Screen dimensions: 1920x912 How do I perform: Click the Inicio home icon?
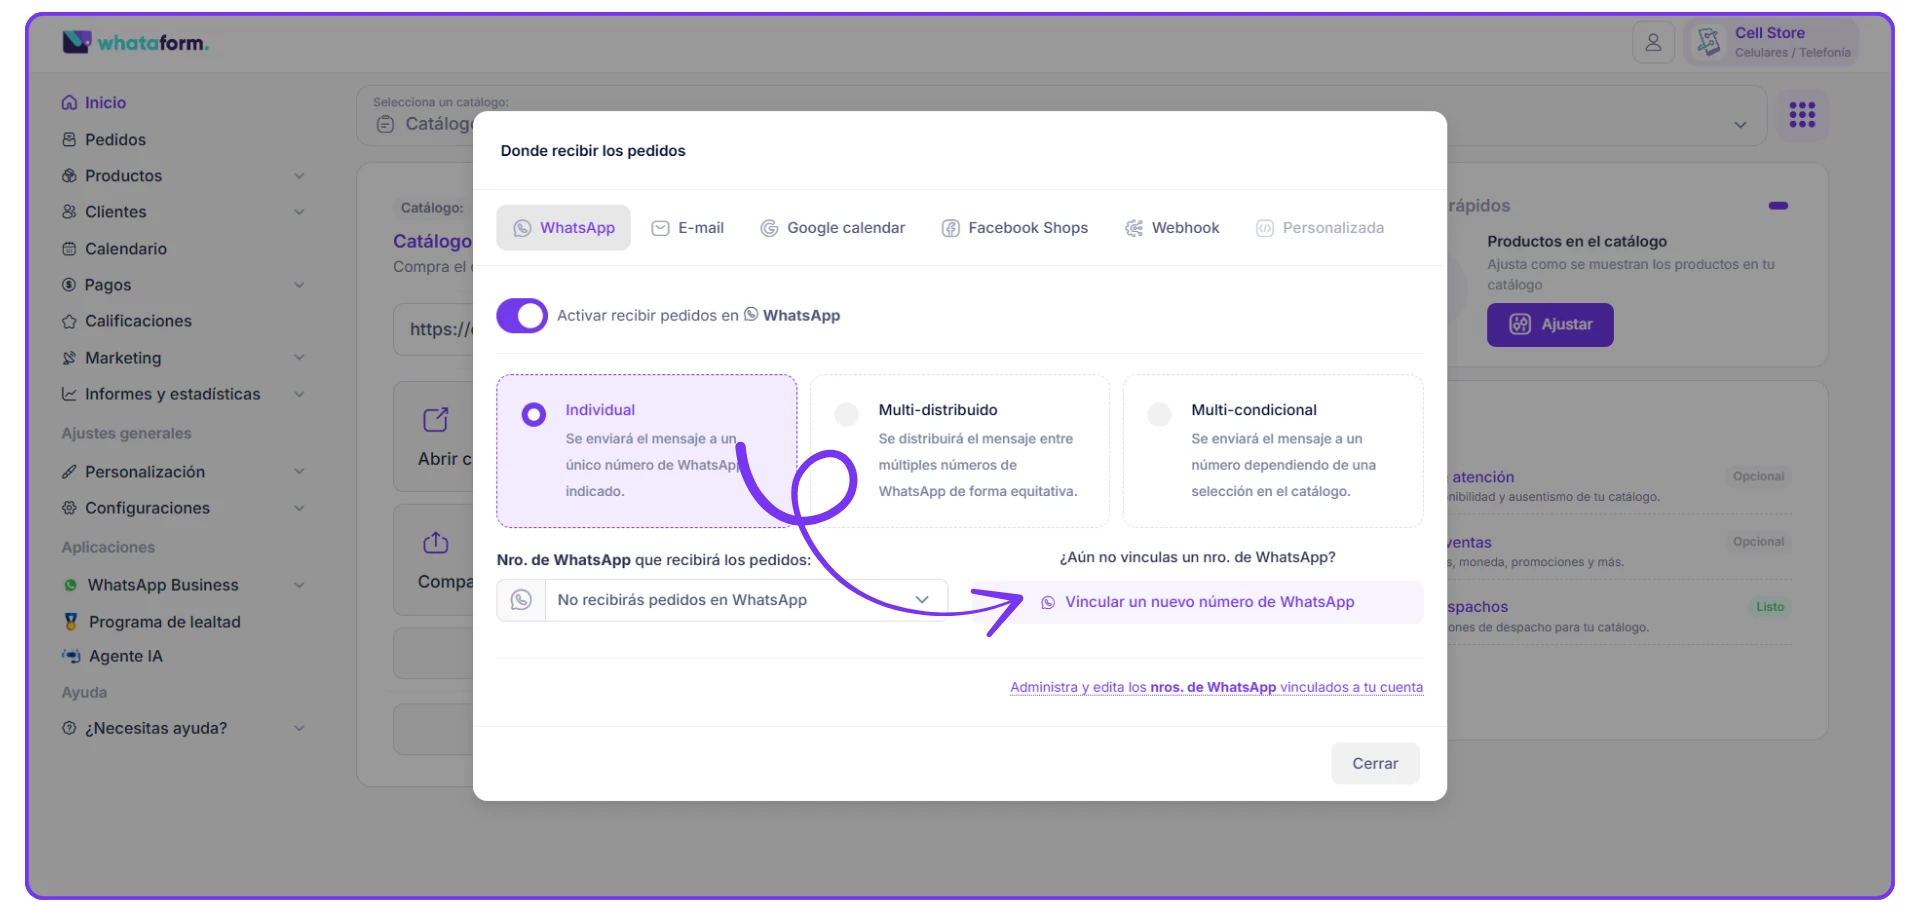click(x=69, y=103)
